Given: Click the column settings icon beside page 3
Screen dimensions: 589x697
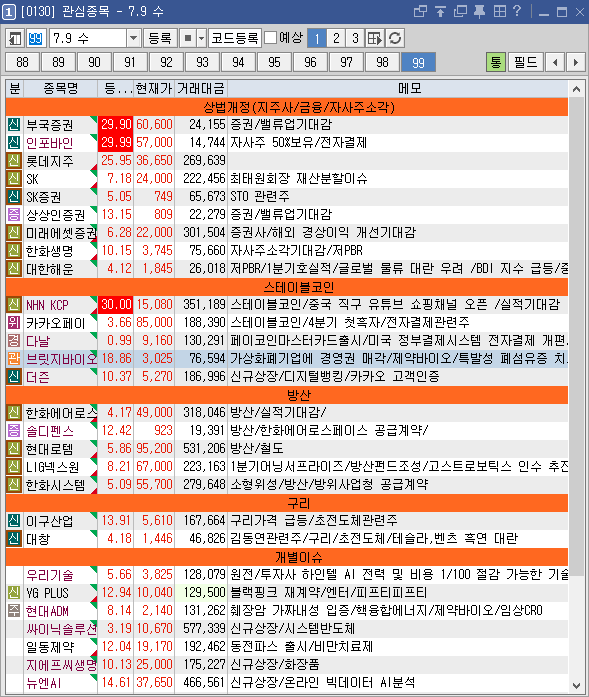Looking at the screenshot, I should tap(375, 38).
